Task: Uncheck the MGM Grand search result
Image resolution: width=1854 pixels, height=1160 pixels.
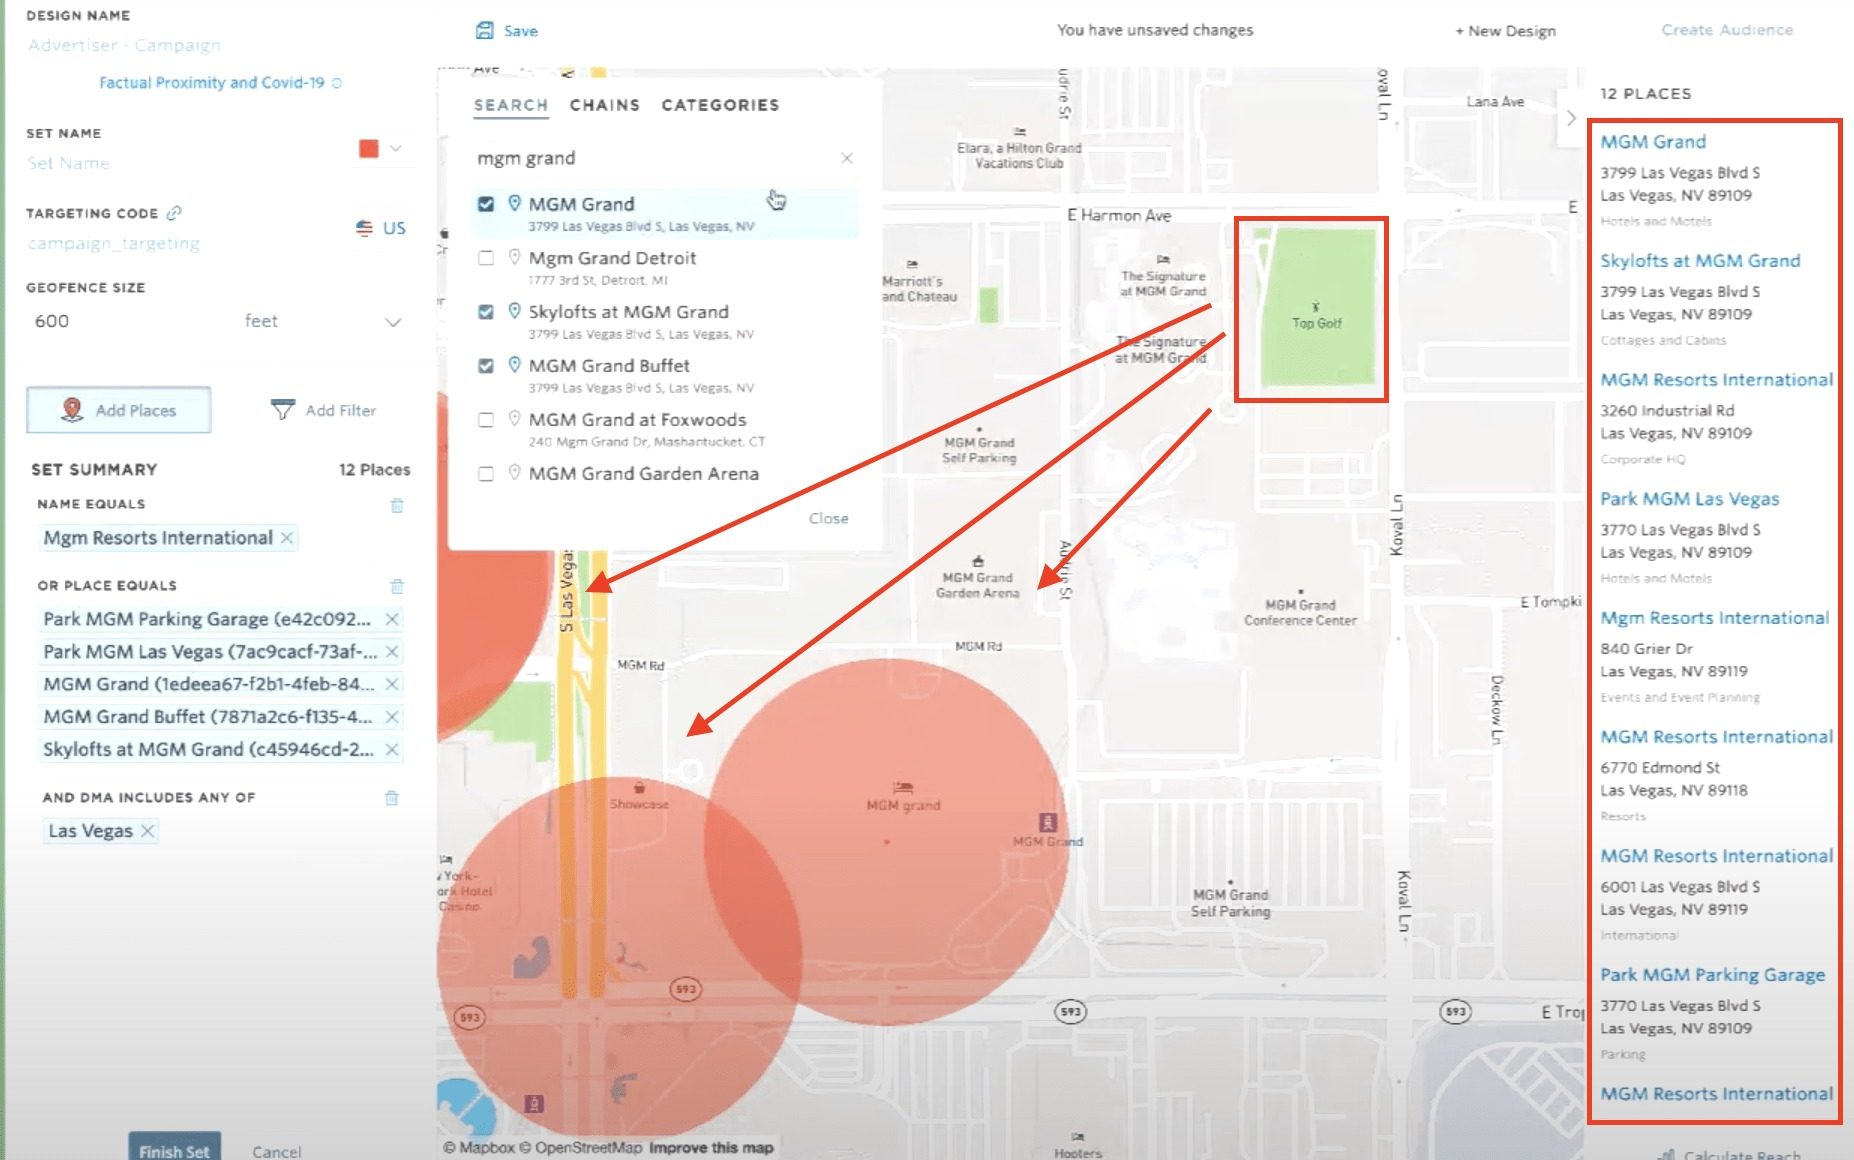Action: (x=486, y=204)
